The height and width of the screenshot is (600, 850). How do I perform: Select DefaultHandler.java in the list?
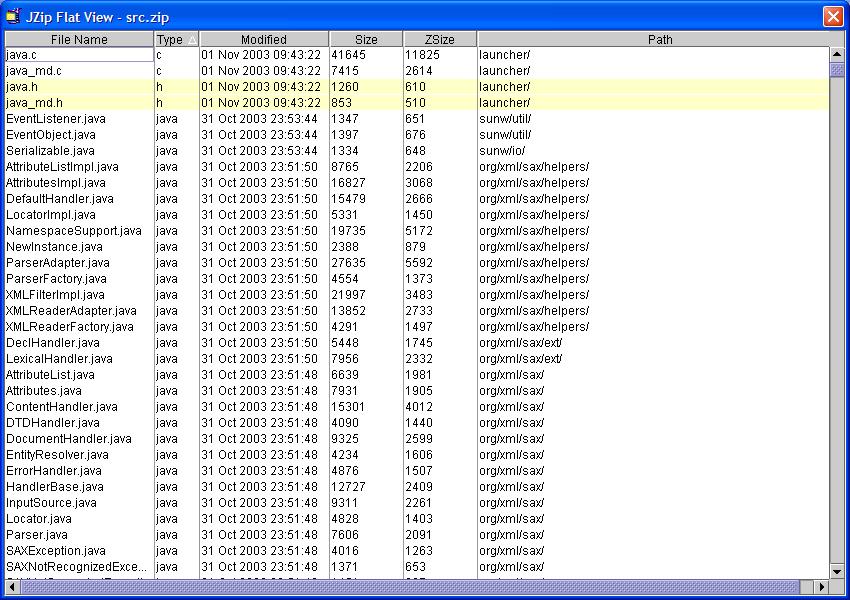pyautogui.click(x=60, y=198)
